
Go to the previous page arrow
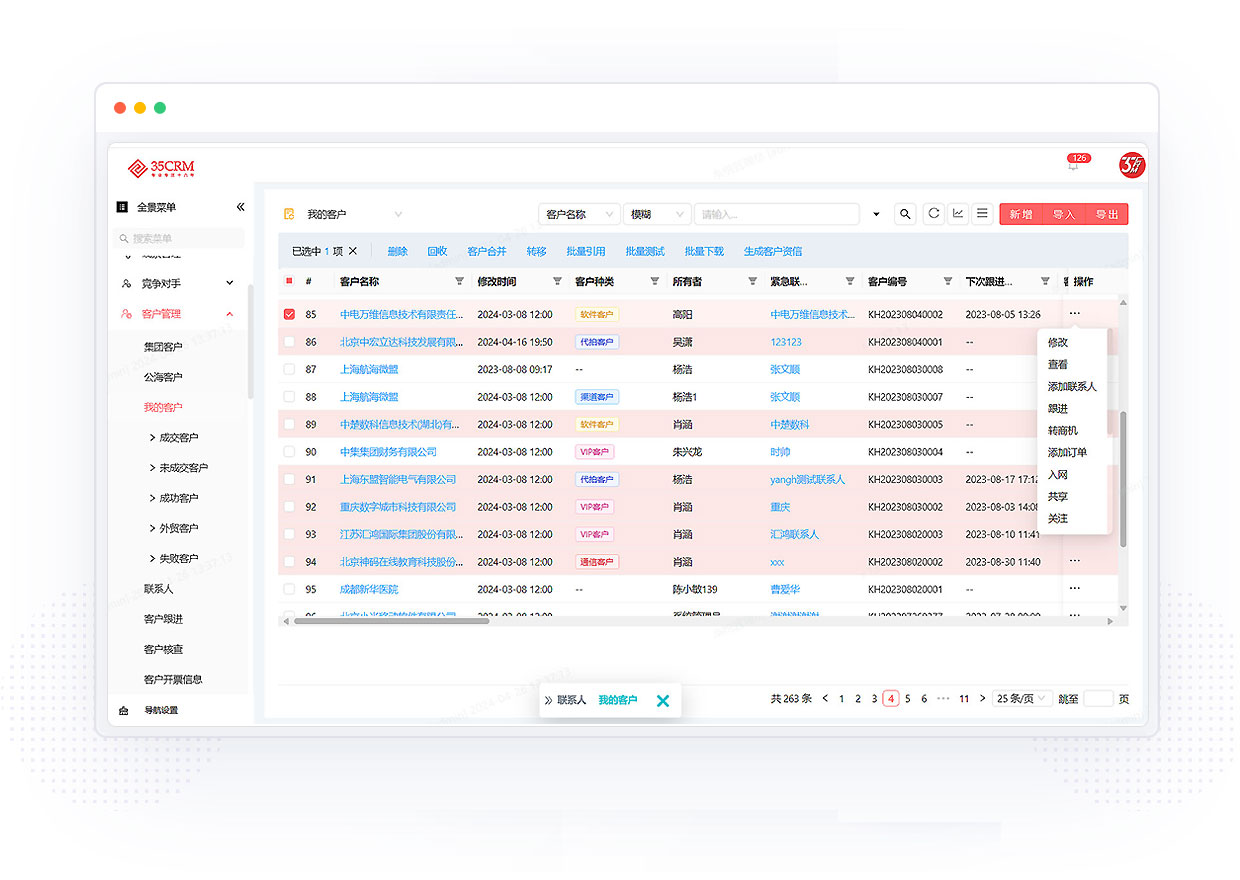click(825, 699)
